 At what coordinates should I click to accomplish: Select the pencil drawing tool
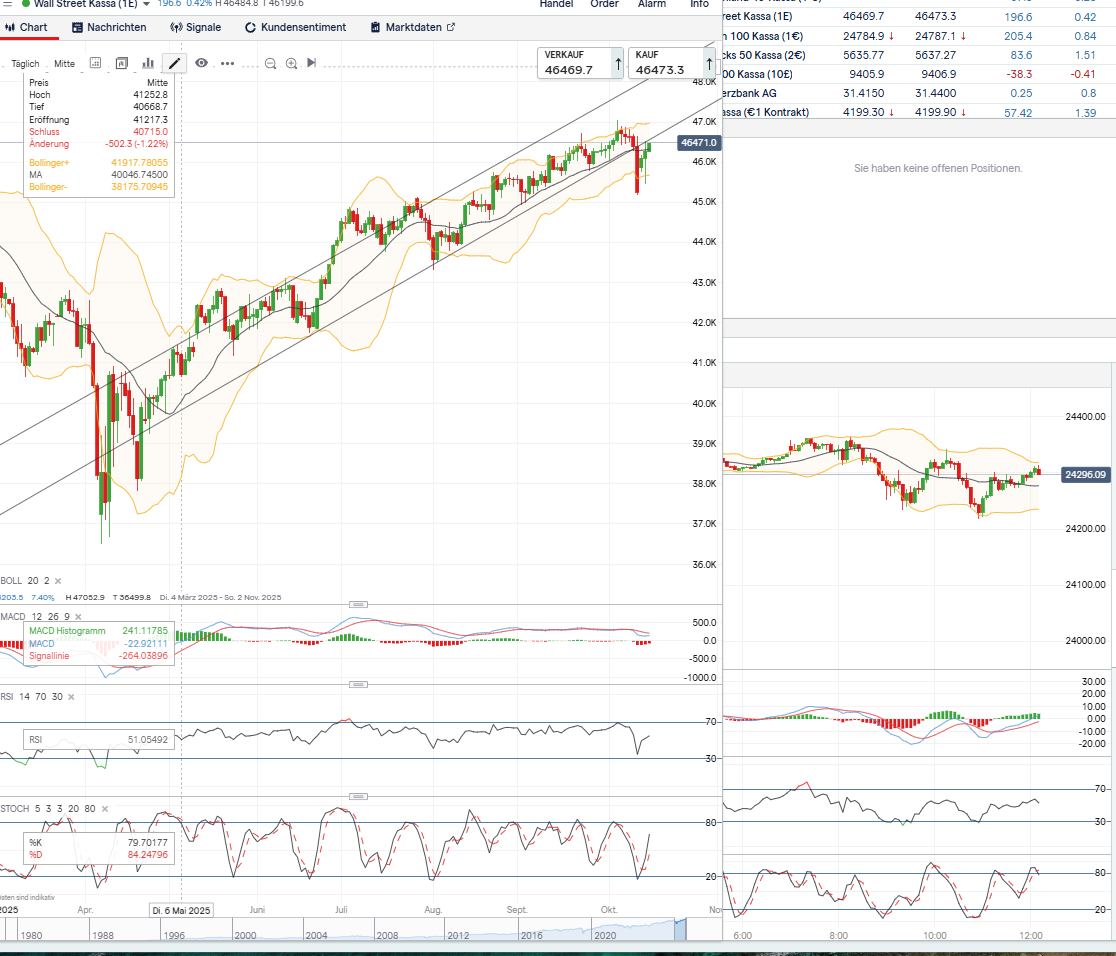pyautogui.click(x=175, y=63)
